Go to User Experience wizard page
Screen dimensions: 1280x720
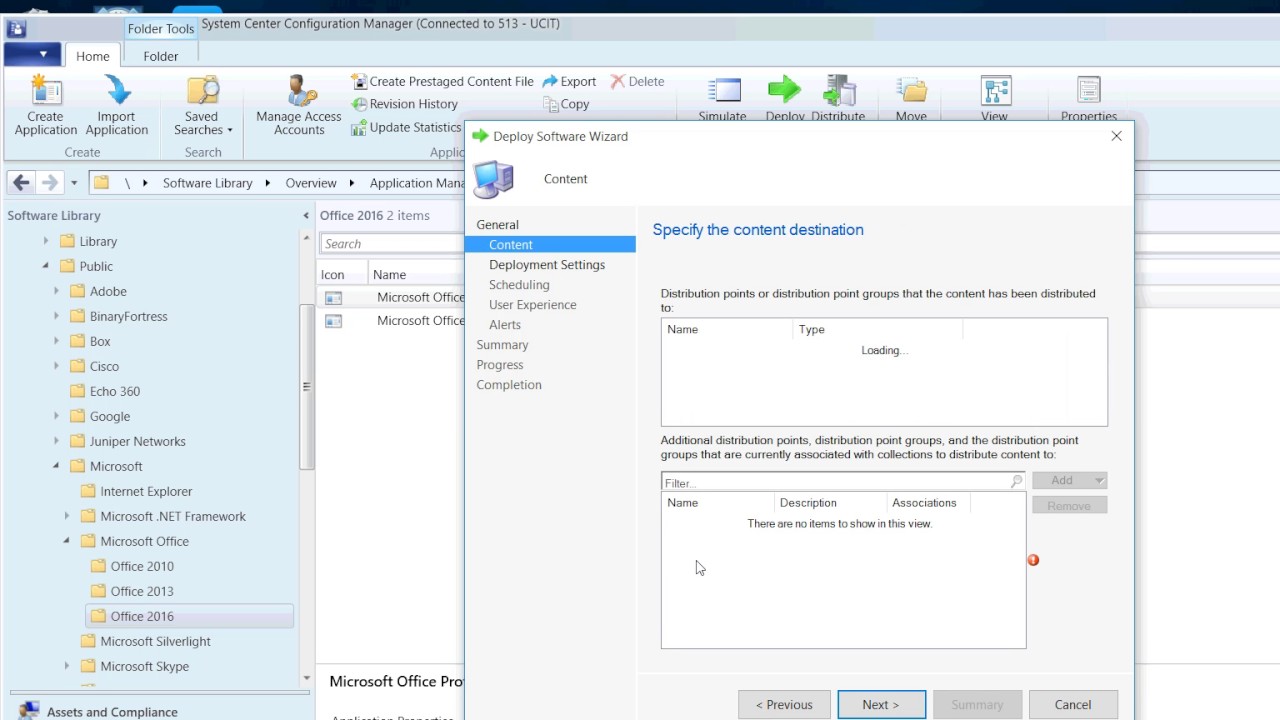(532, 304)
